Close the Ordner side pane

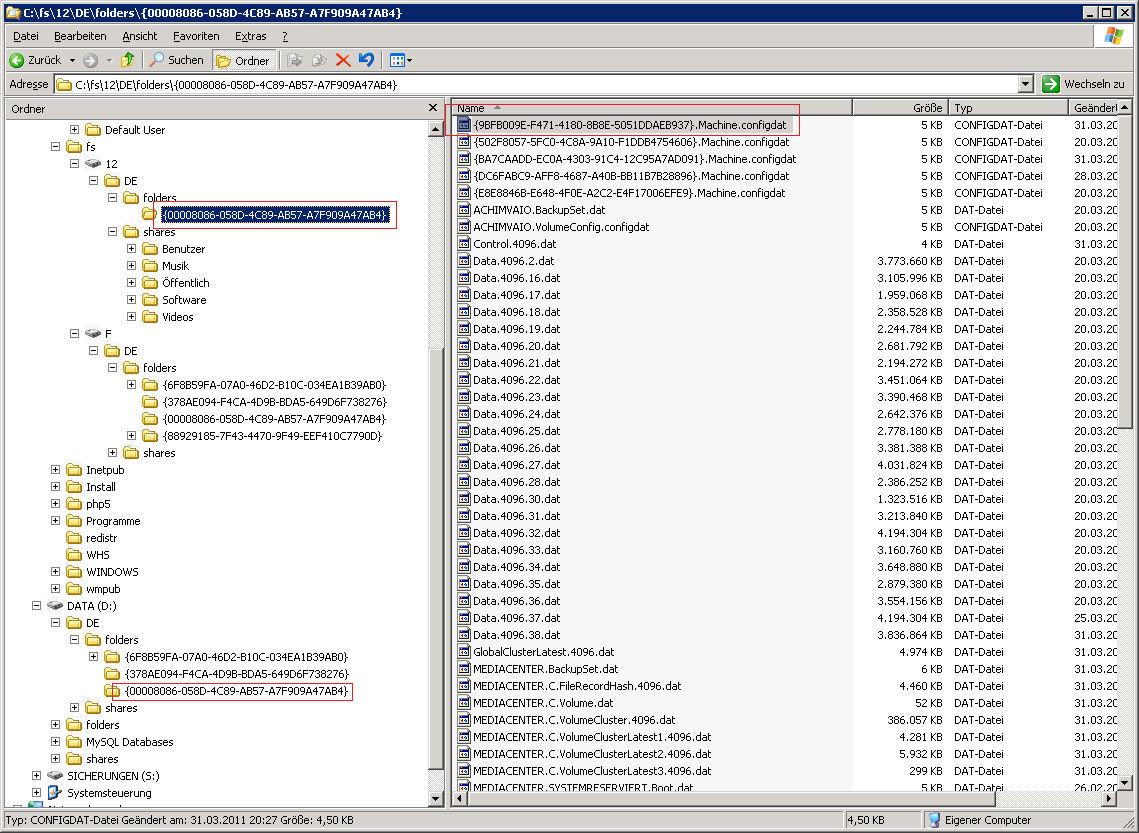[433, 108]
